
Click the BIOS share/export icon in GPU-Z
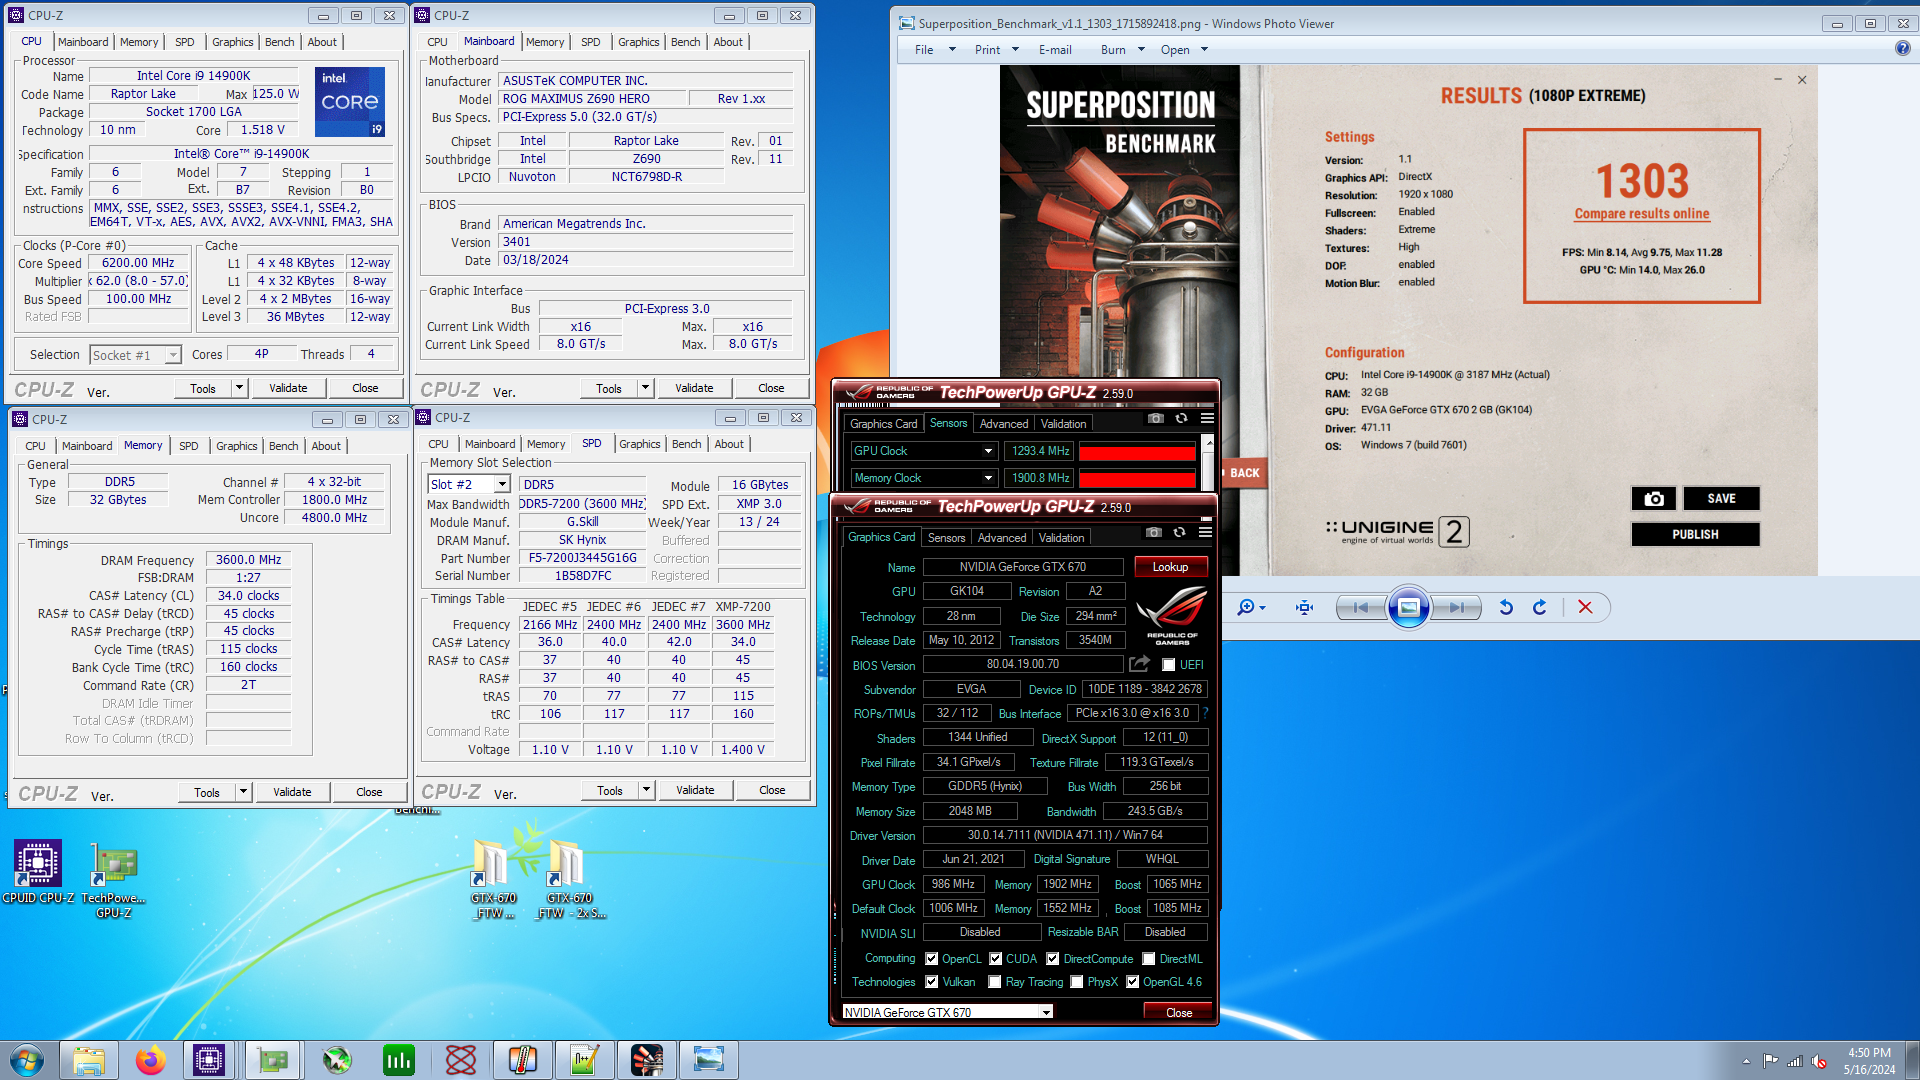[x=1139, y=664]
